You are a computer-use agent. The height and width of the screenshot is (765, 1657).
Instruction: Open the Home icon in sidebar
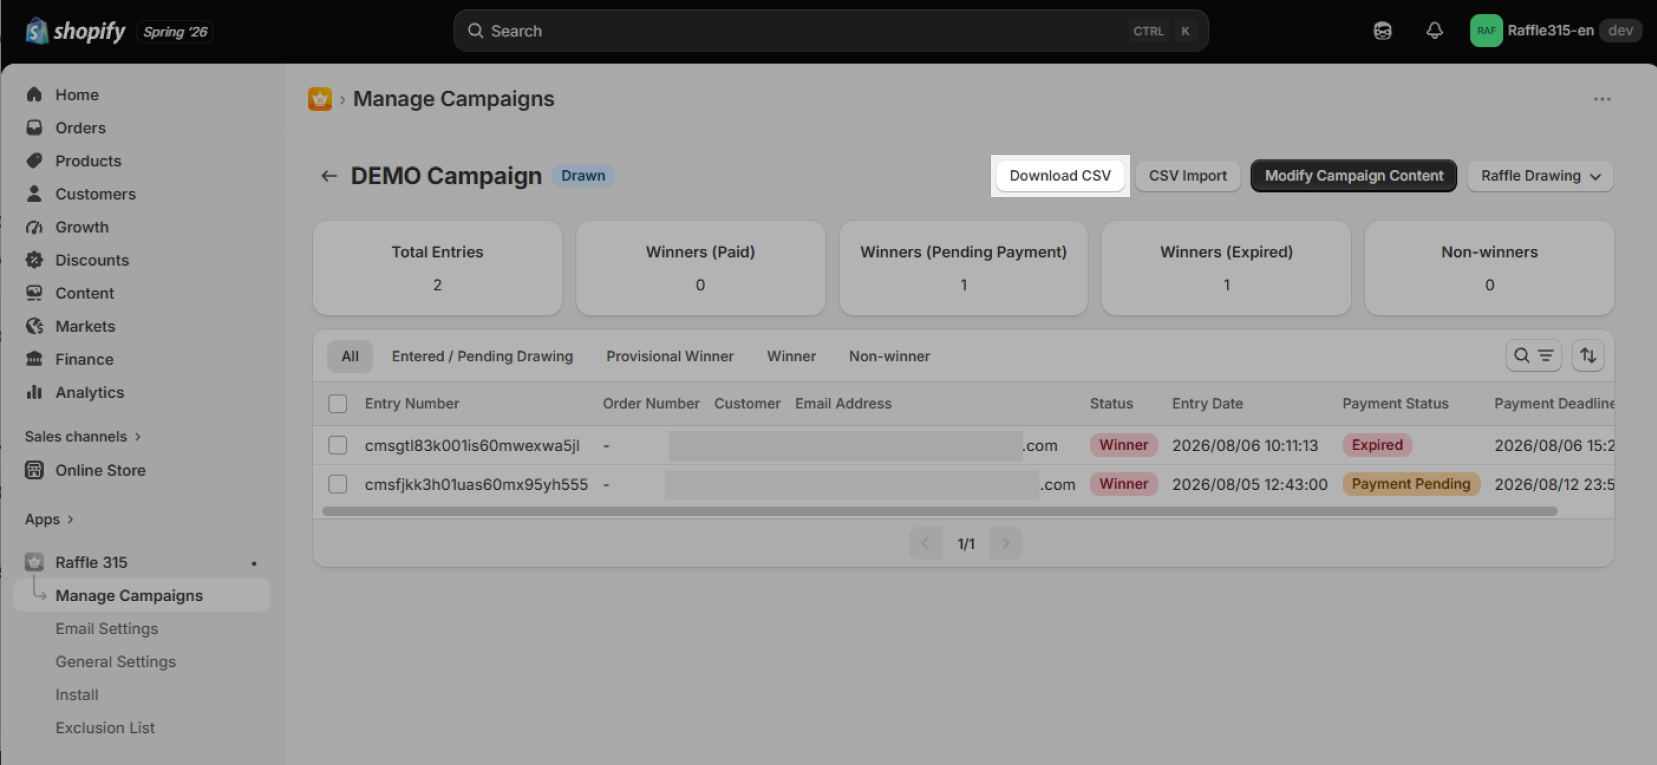pos(35,94)
